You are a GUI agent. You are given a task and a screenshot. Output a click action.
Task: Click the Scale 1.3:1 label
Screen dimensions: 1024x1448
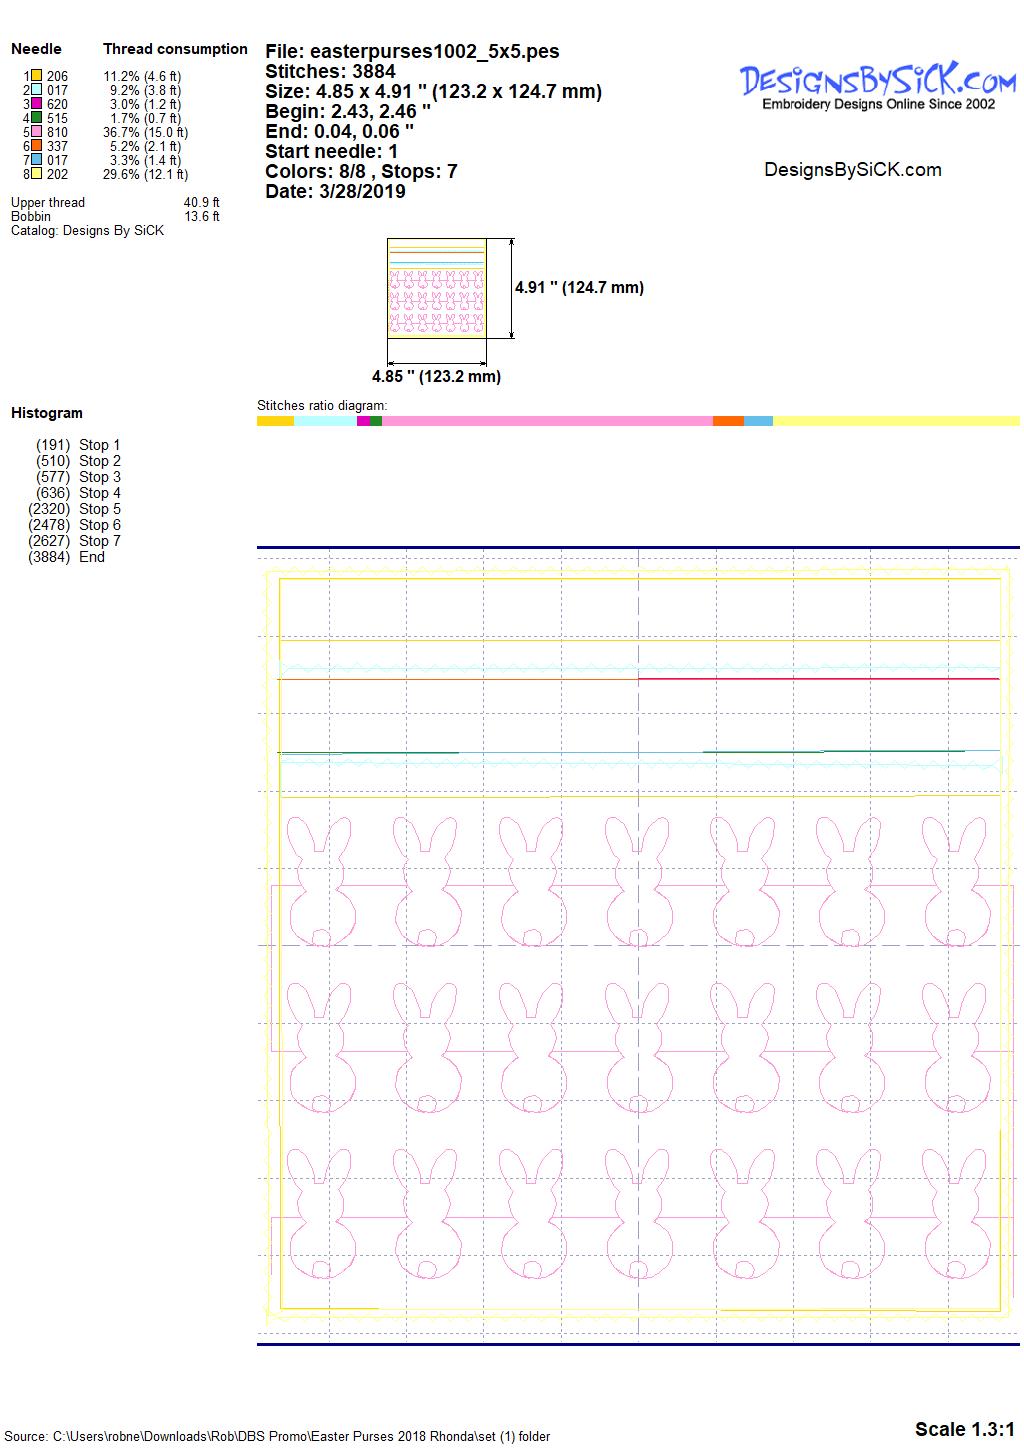pyautogui.click(x=964, y=1429)
